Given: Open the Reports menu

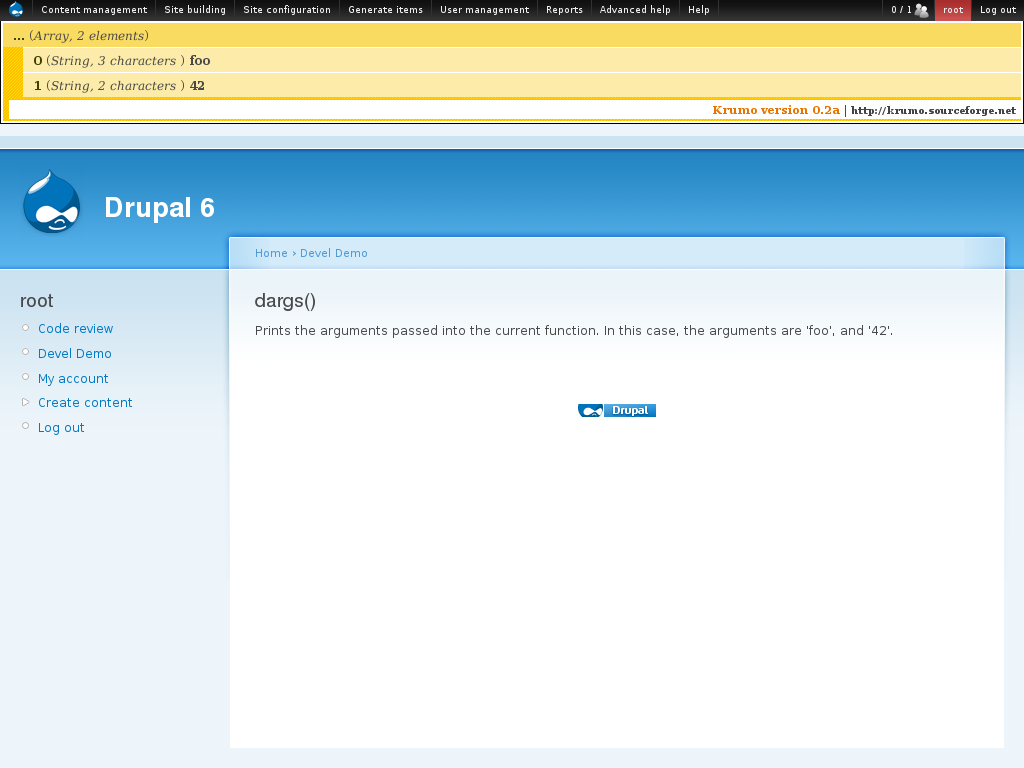Looking at the screenshot, I should (x=564, y=10).
